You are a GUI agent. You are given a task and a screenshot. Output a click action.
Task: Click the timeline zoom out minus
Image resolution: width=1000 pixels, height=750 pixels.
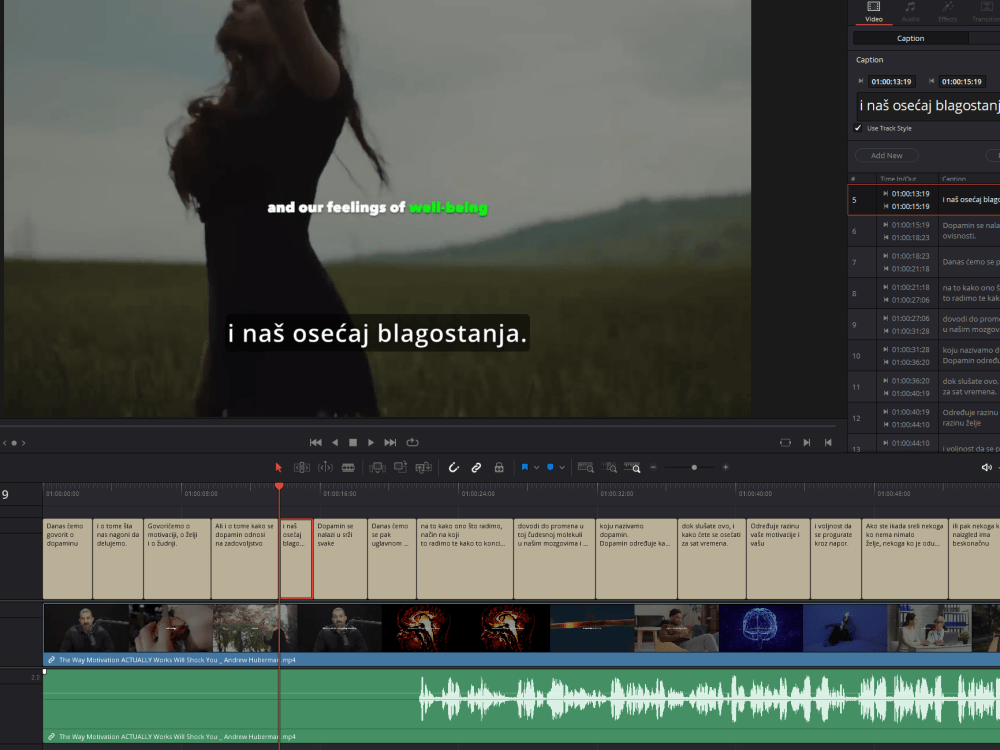click(653, 467)
